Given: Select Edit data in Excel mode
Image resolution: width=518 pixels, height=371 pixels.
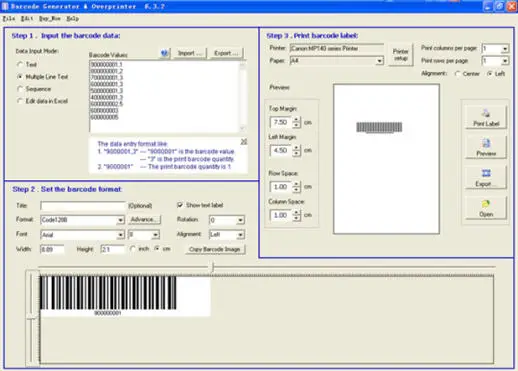Looking at the screenshot, I should (20, 101).
